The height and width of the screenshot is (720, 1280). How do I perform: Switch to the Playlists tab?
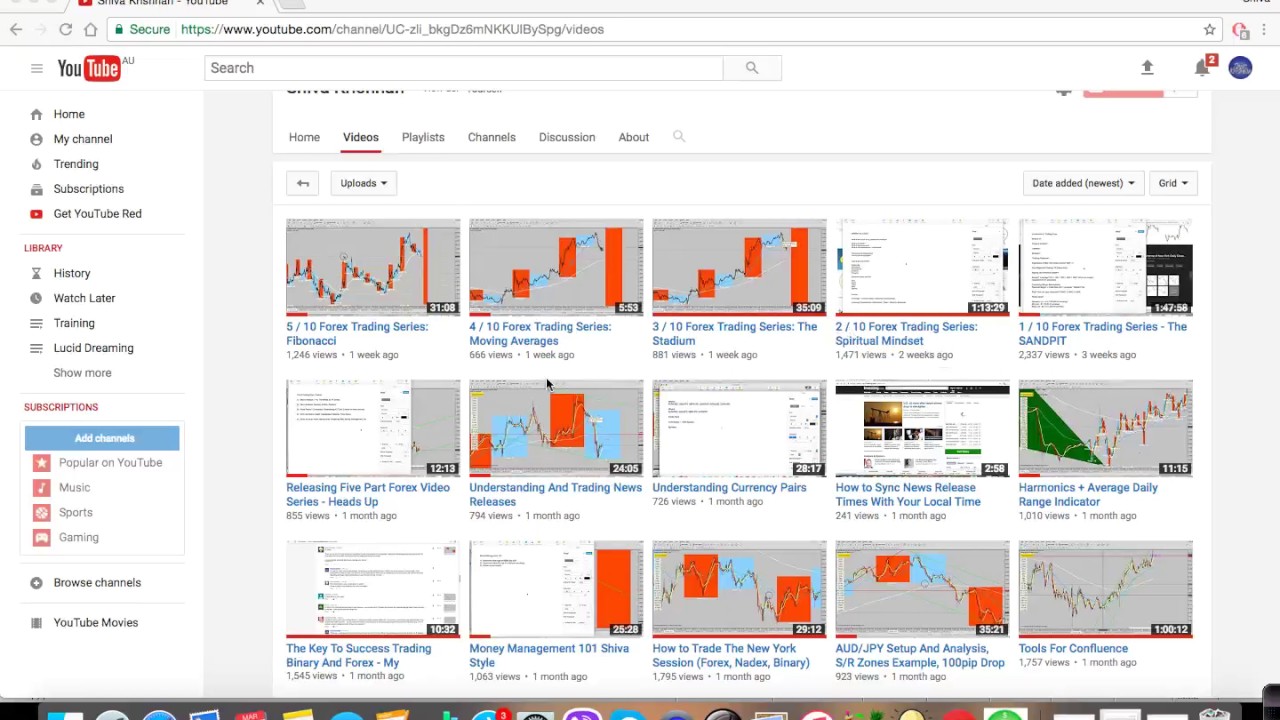point(423,137)
